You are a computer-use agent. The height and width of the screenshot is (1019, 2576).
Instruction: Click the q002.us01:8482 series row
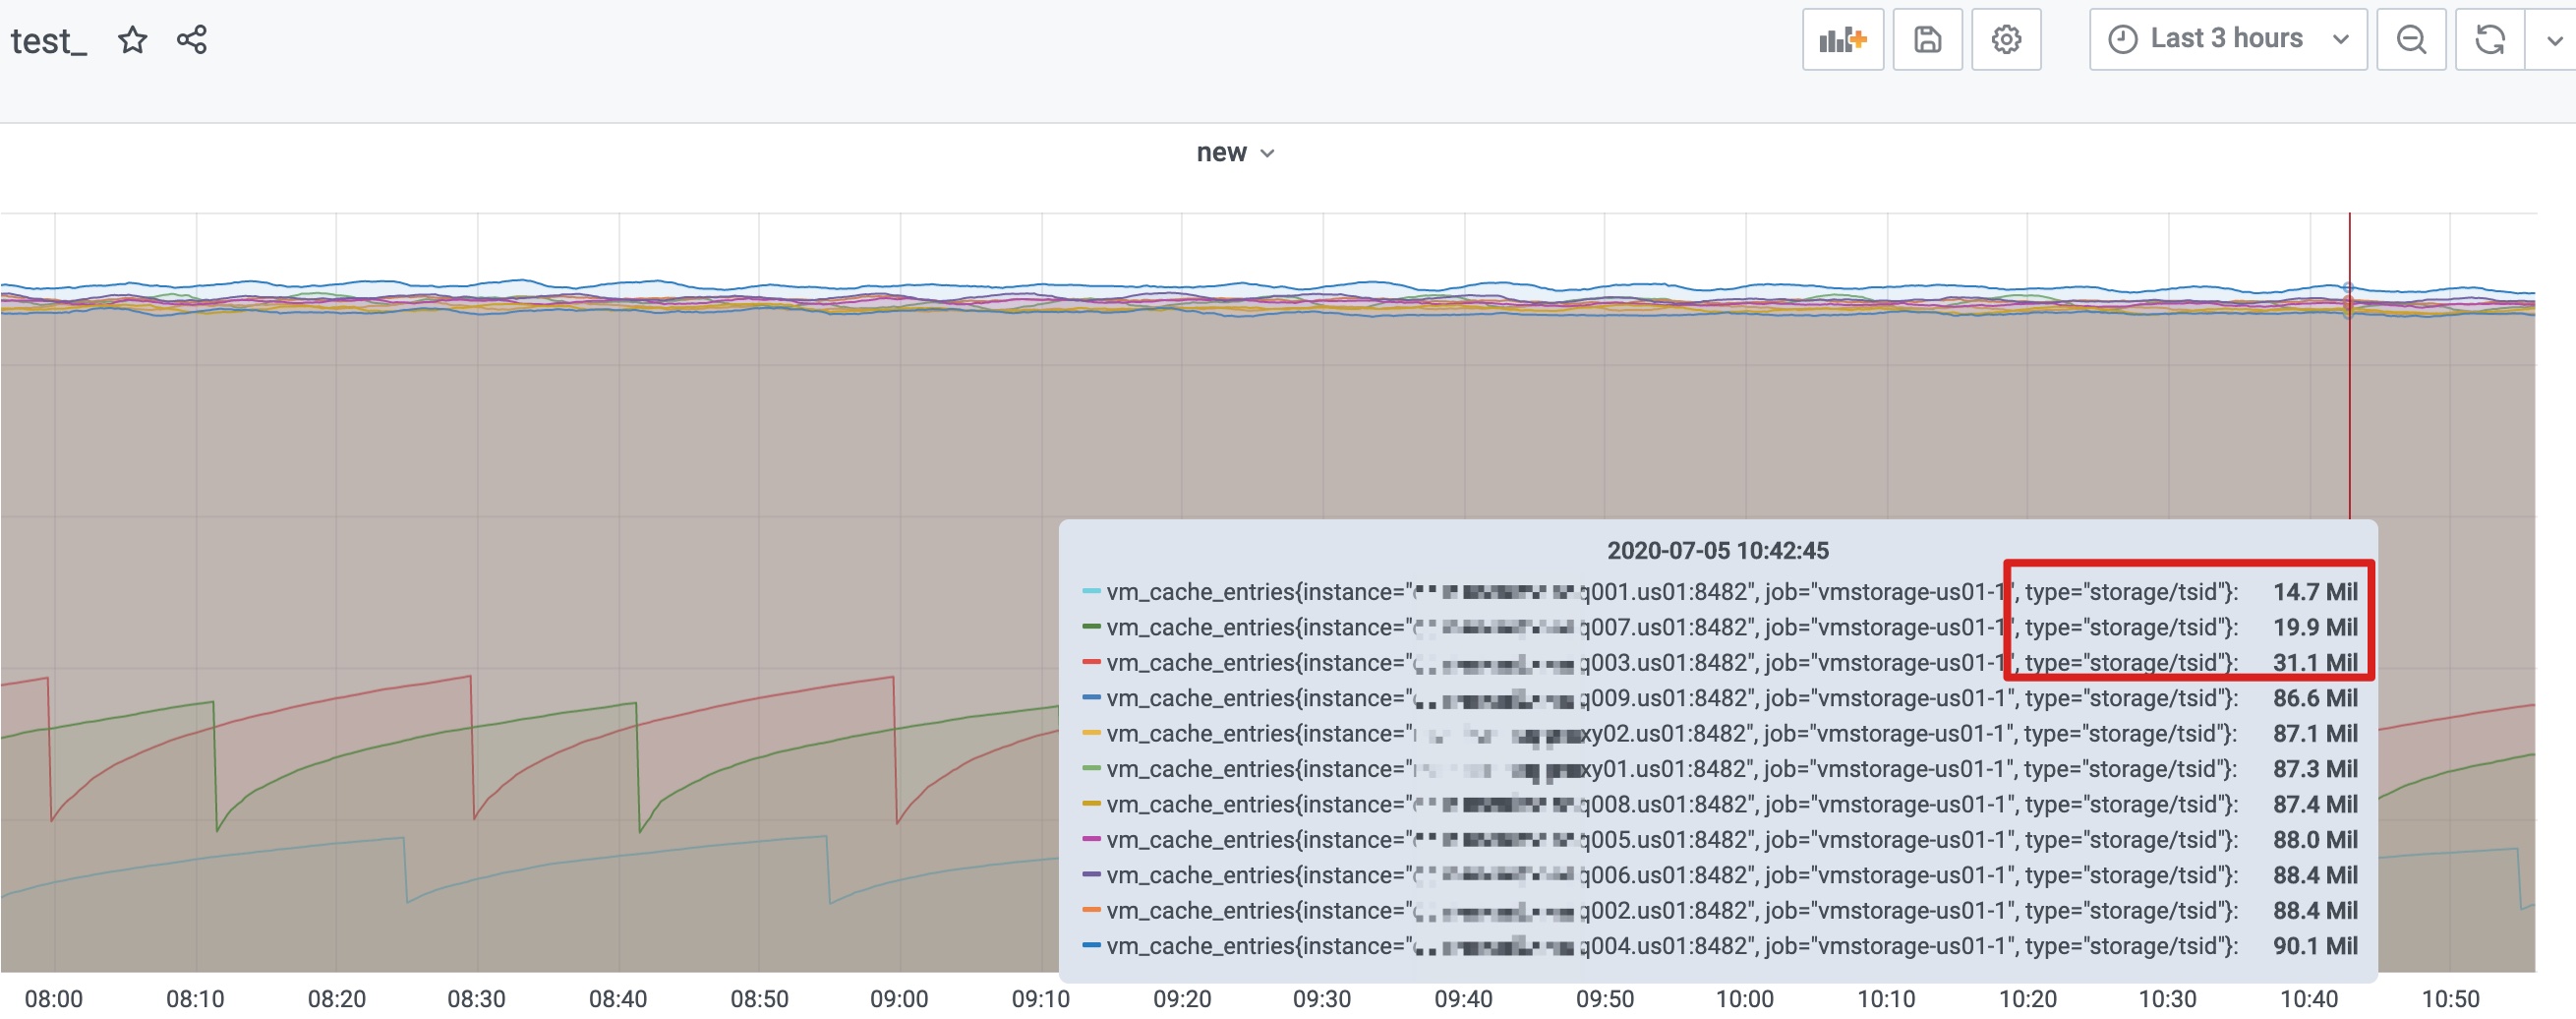click(x=1719, y=911)
